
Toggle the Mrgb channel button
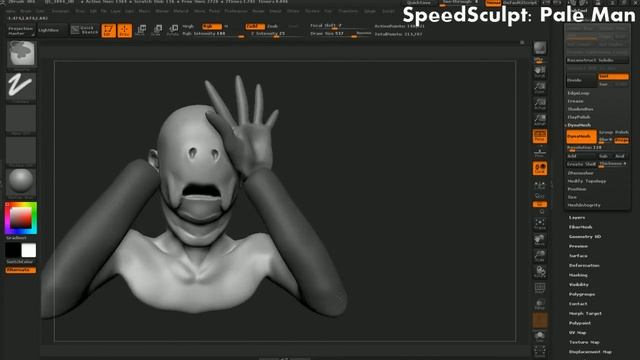pos(188,26)
